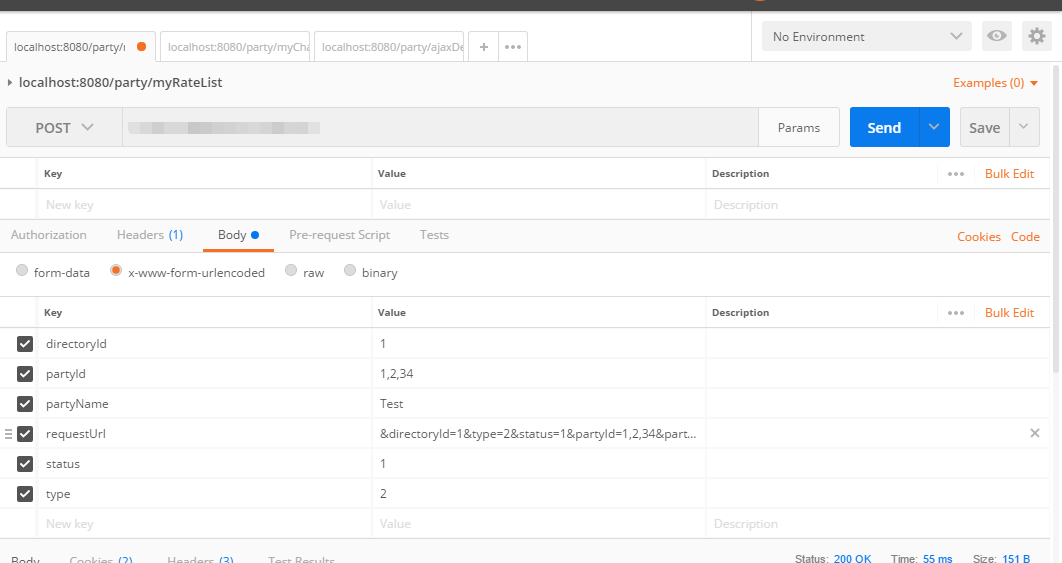Open the response Cookies (2) tab
This screenshot has width=1062, height=563.
click(101, 560)
